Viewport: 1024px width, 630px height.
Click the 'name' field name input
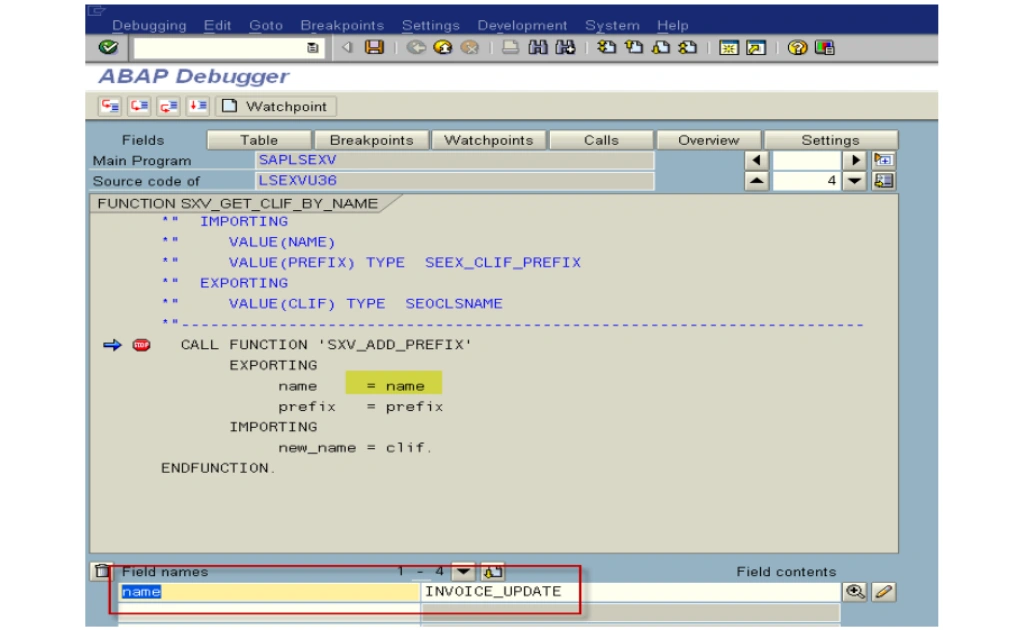[269, 591]
